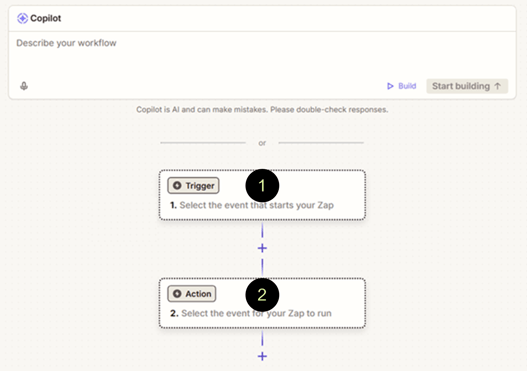527x371 pixels.
Task: Click the Start building button
Action: point(467,86)
